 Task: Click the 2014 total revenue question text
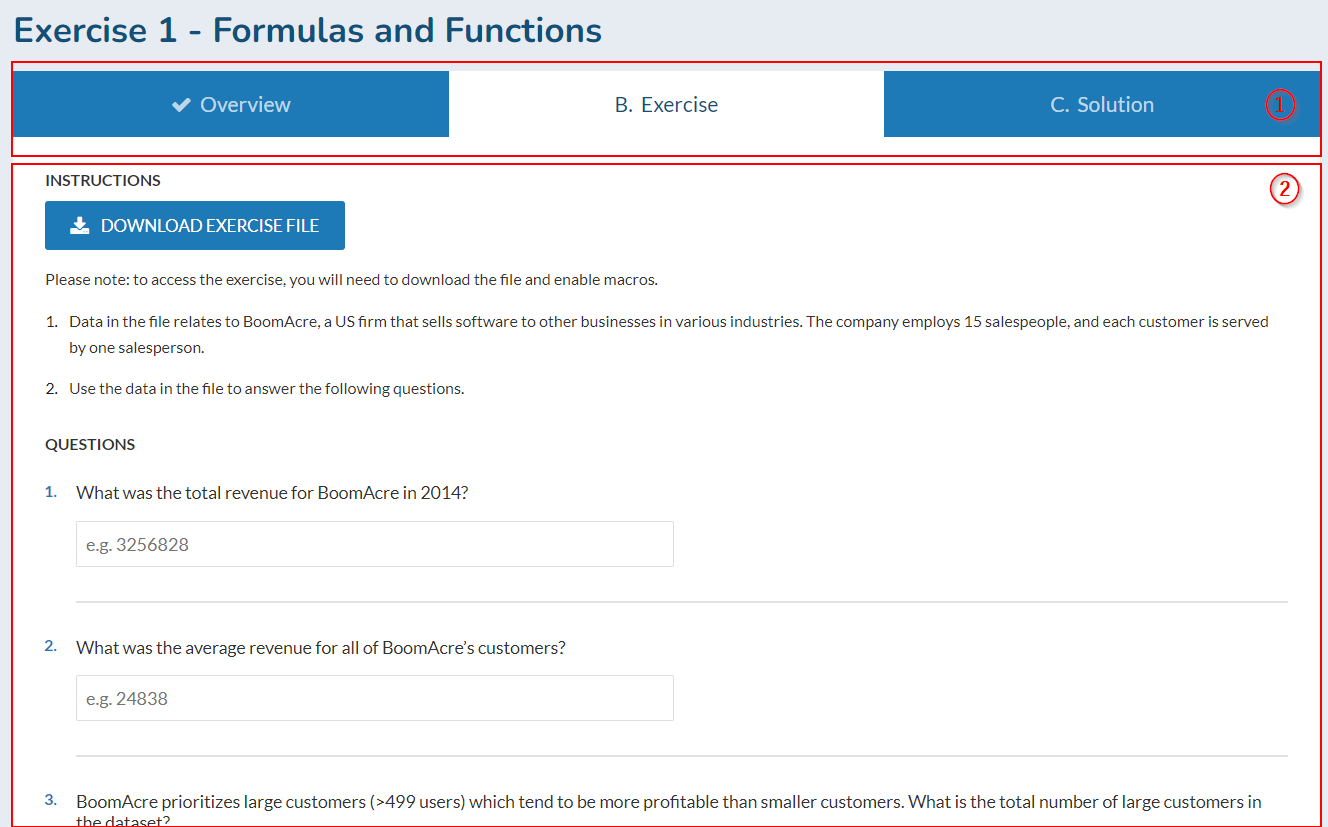point(272,493)
